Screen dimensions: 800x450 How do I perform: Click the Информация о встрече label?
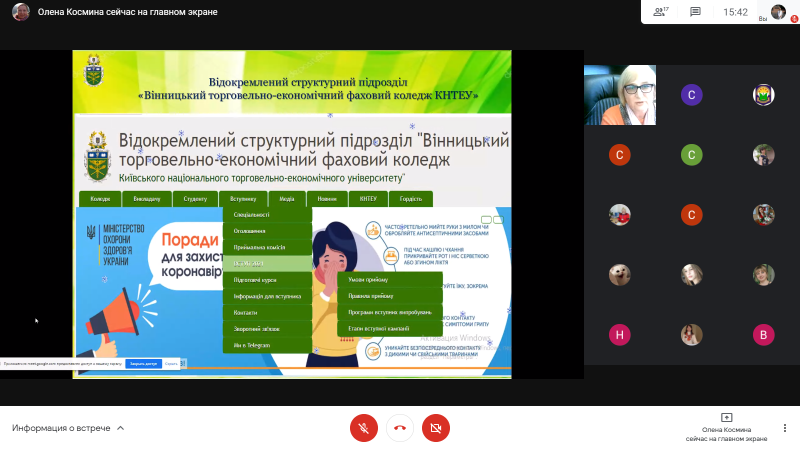(61, 428)
